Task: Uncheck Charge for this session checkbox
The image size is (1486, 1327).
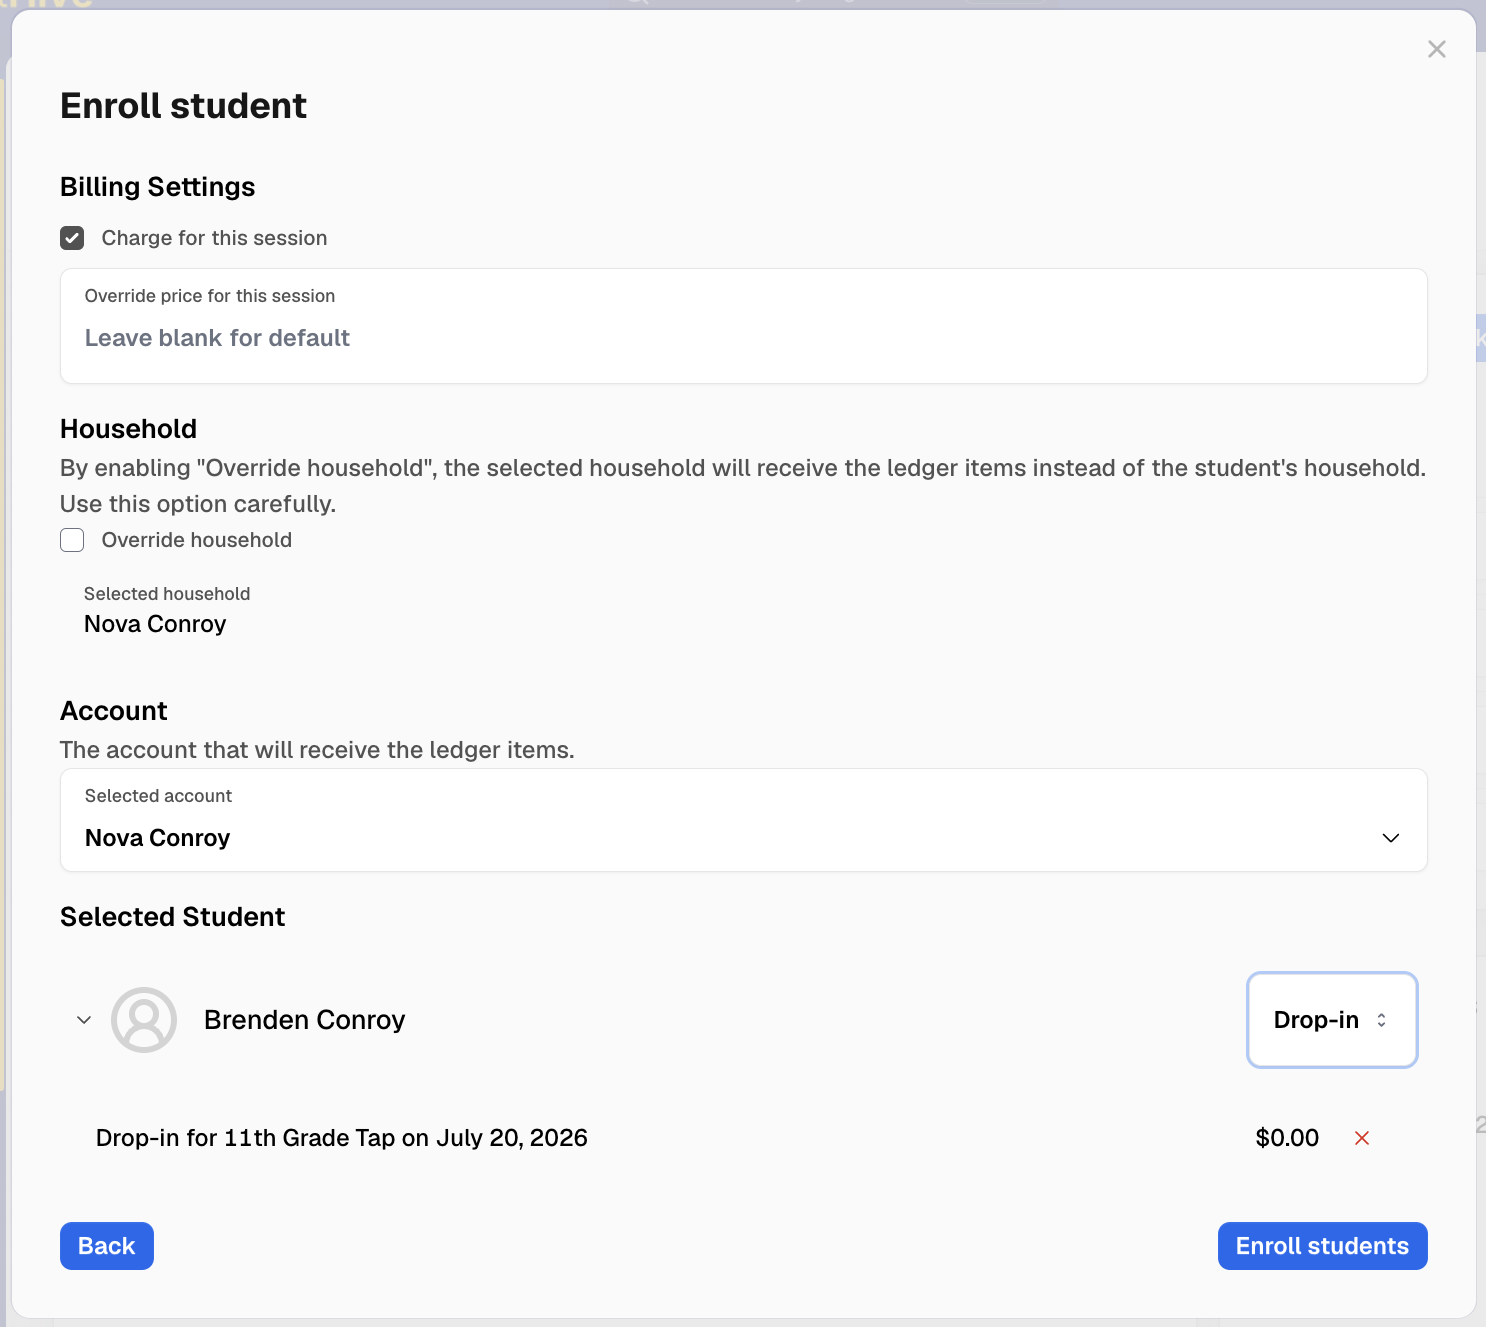Action: coord(72,238)
